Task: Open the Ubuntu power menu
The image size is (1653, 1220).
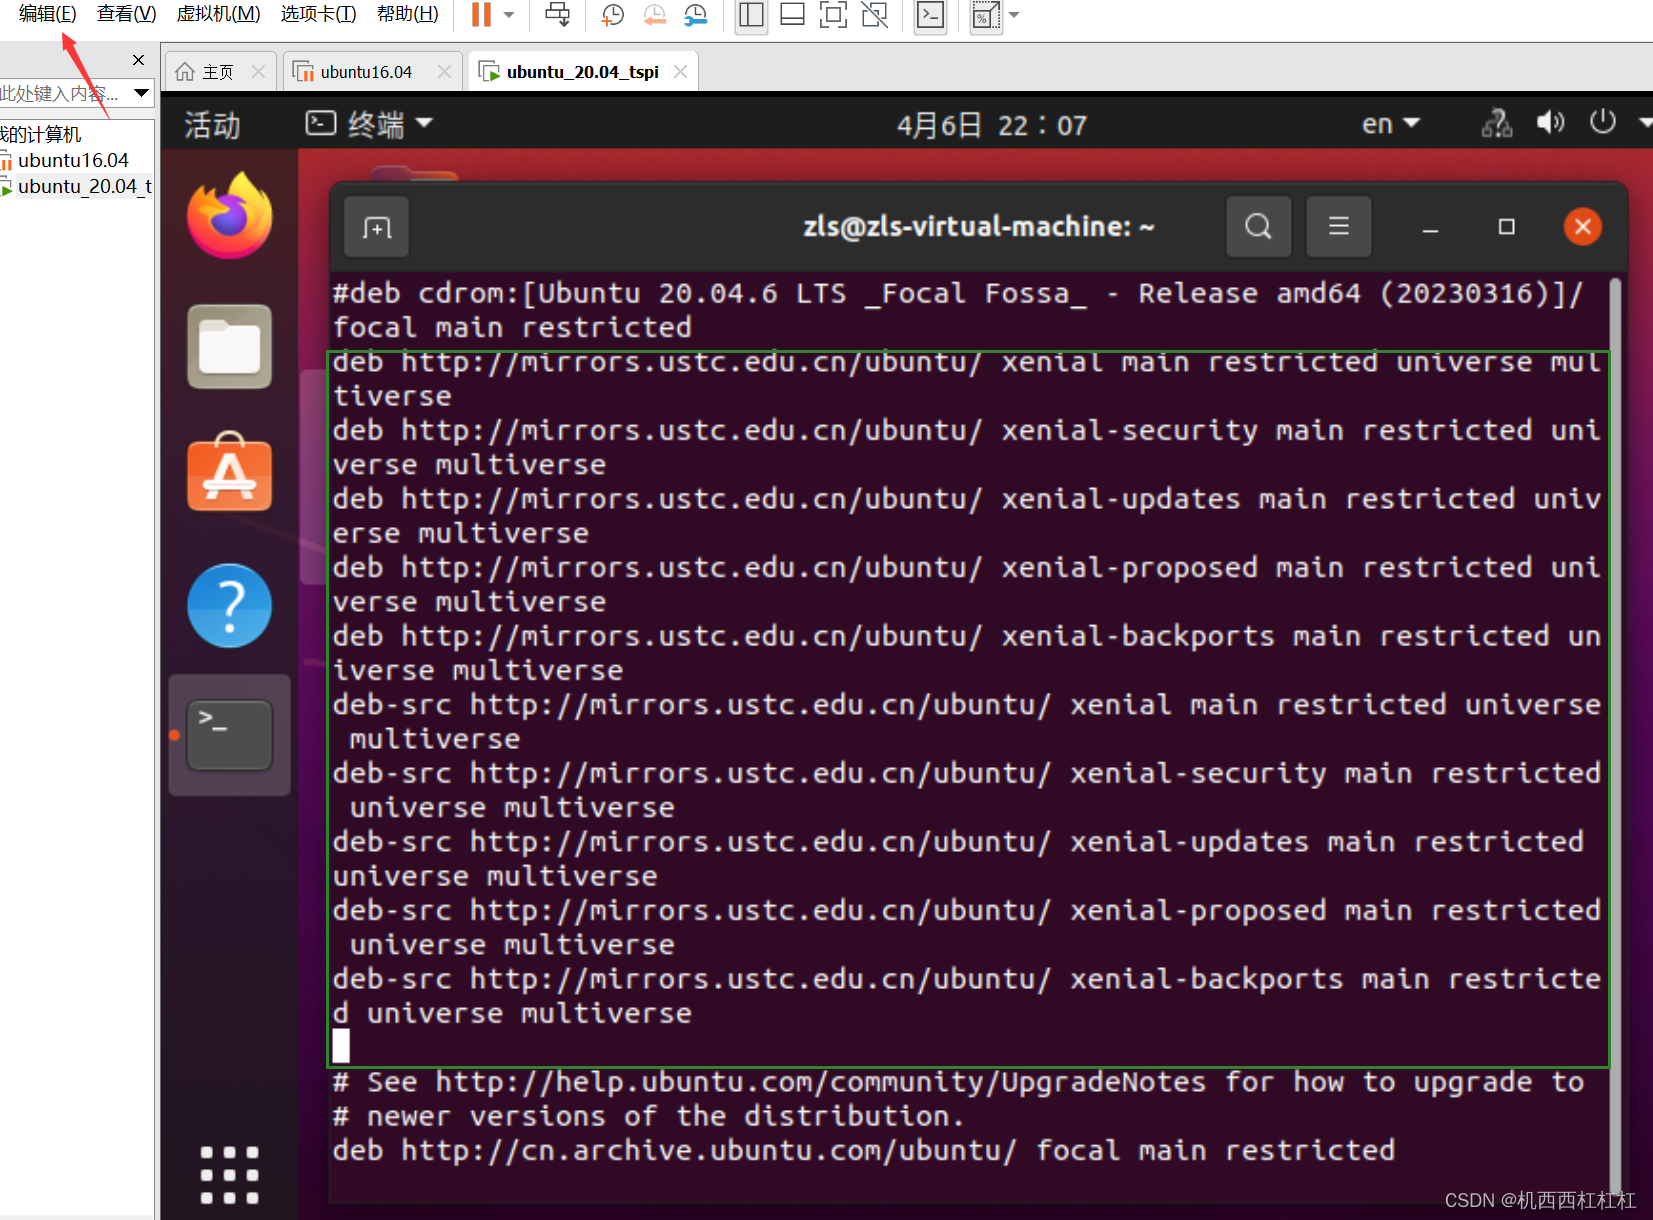Action: 1602,122
